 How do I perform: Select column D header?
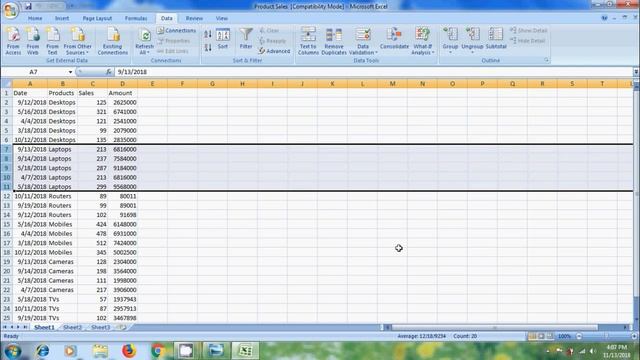[122, 84]
